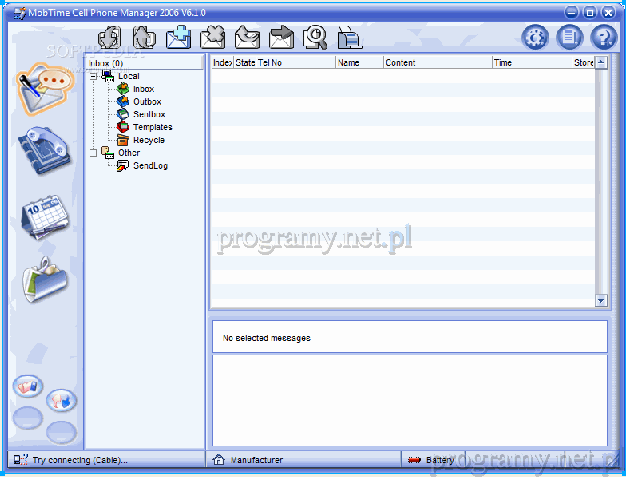Click the Content column header
Image resolution: width=626 pixels, height=477 pixels.
click(x=436, y=62)
